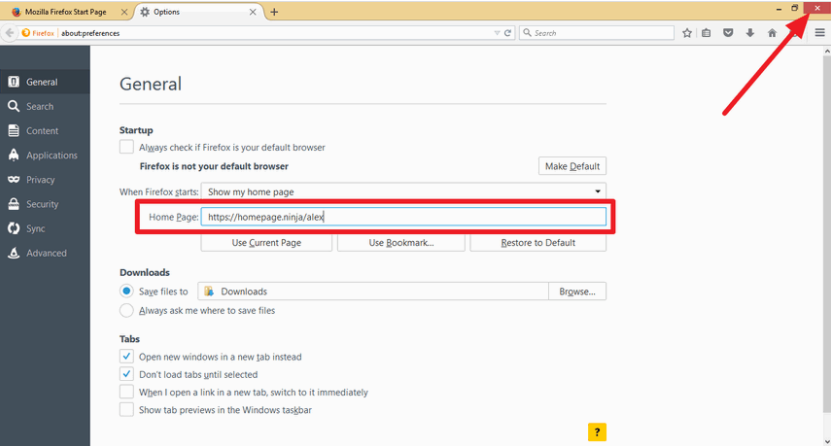Open the General preferences category
Viewport: 831px width, 446px height.
coord(45,82)
